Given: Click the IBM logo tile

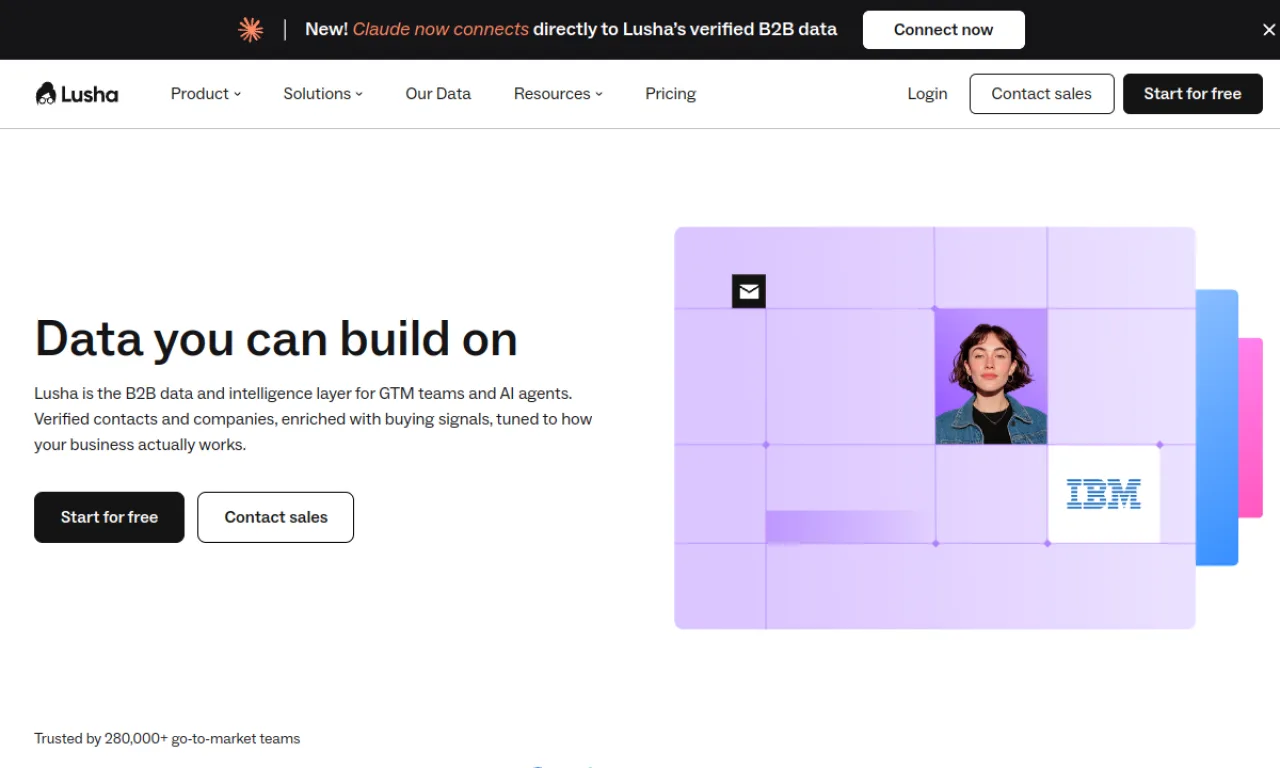Looking at the screenshot, I should (1104, 494).
